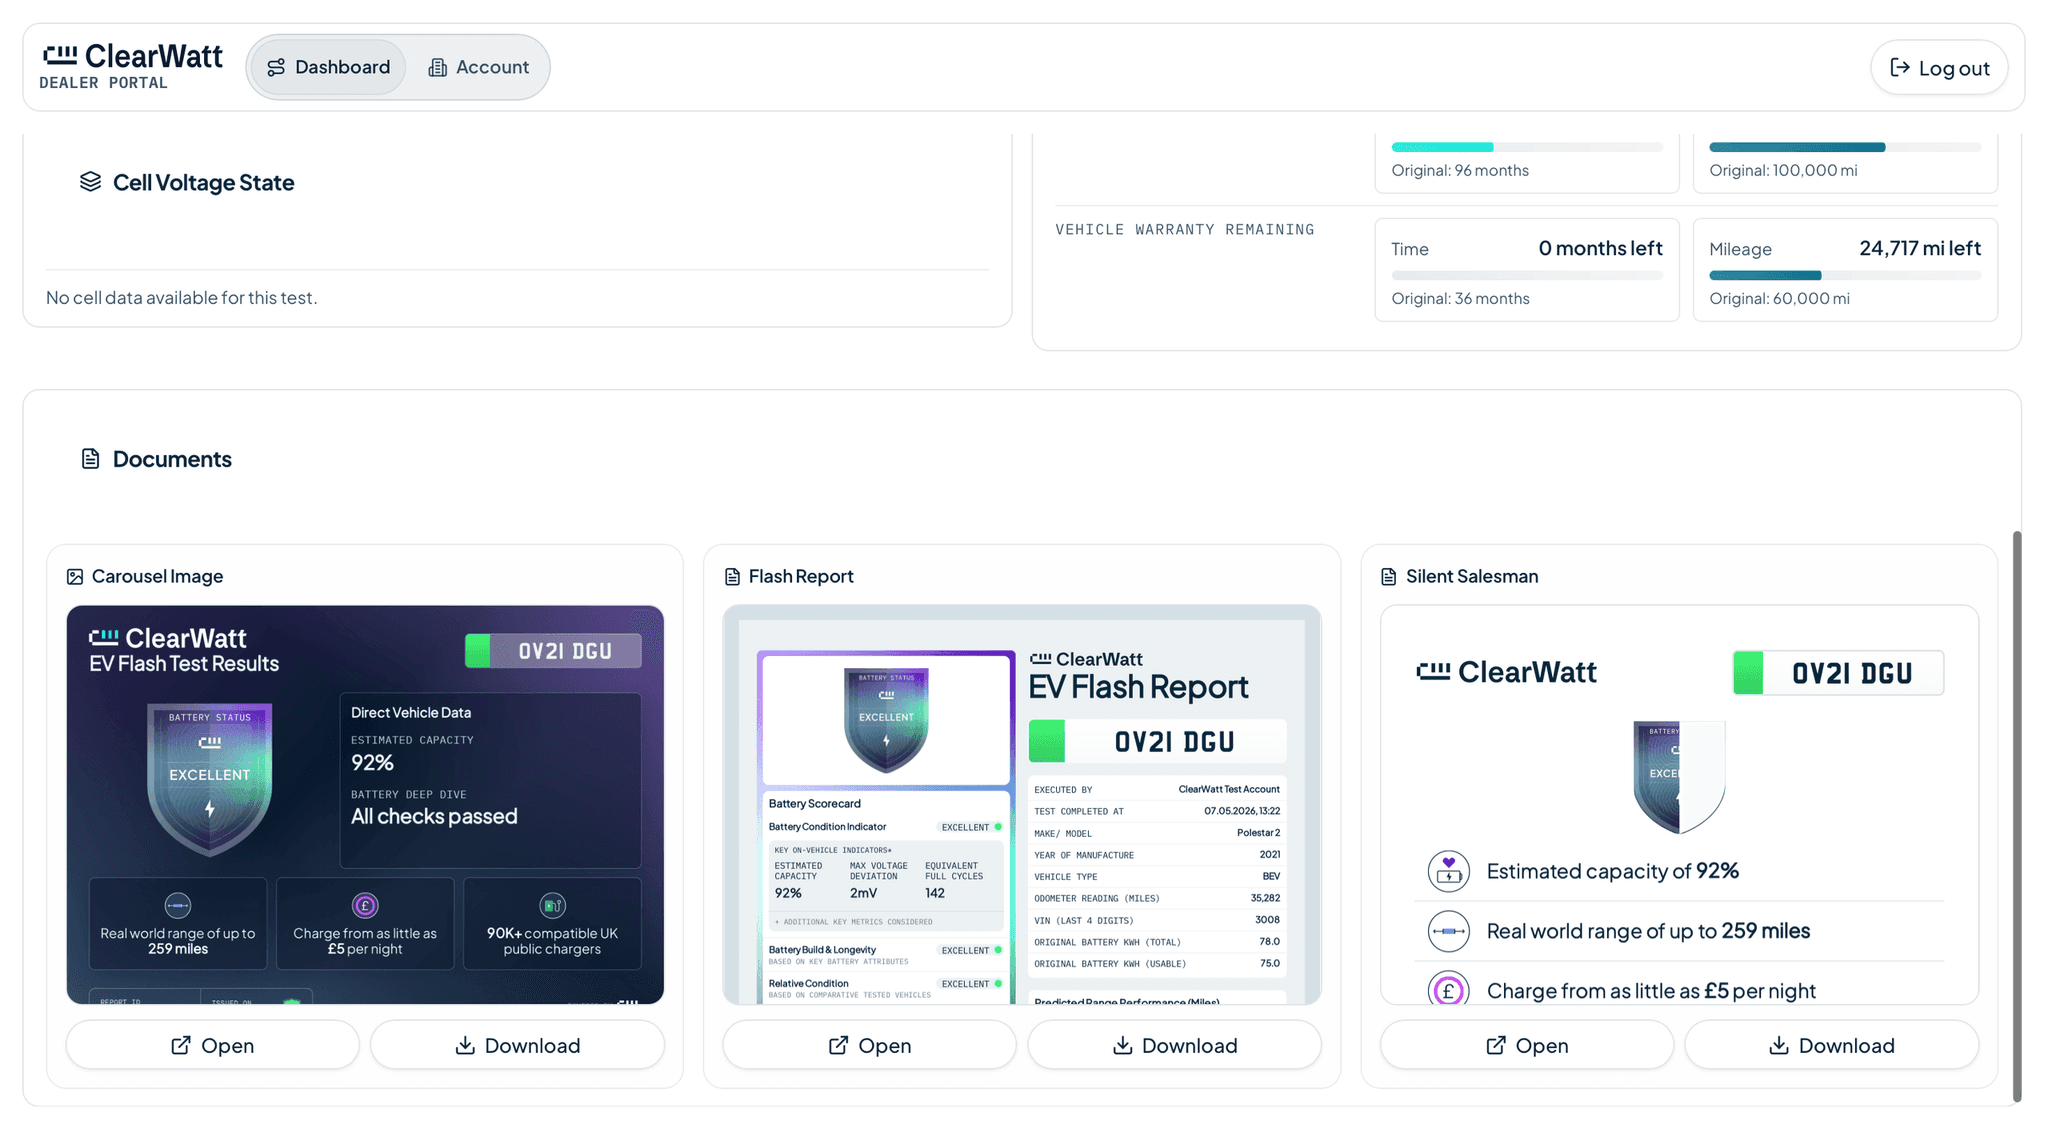Image resolution: width=2048 pixels, height=1129 pixels.
Task: Select 'All checks passed' text in carousel image
Action: 434,816
